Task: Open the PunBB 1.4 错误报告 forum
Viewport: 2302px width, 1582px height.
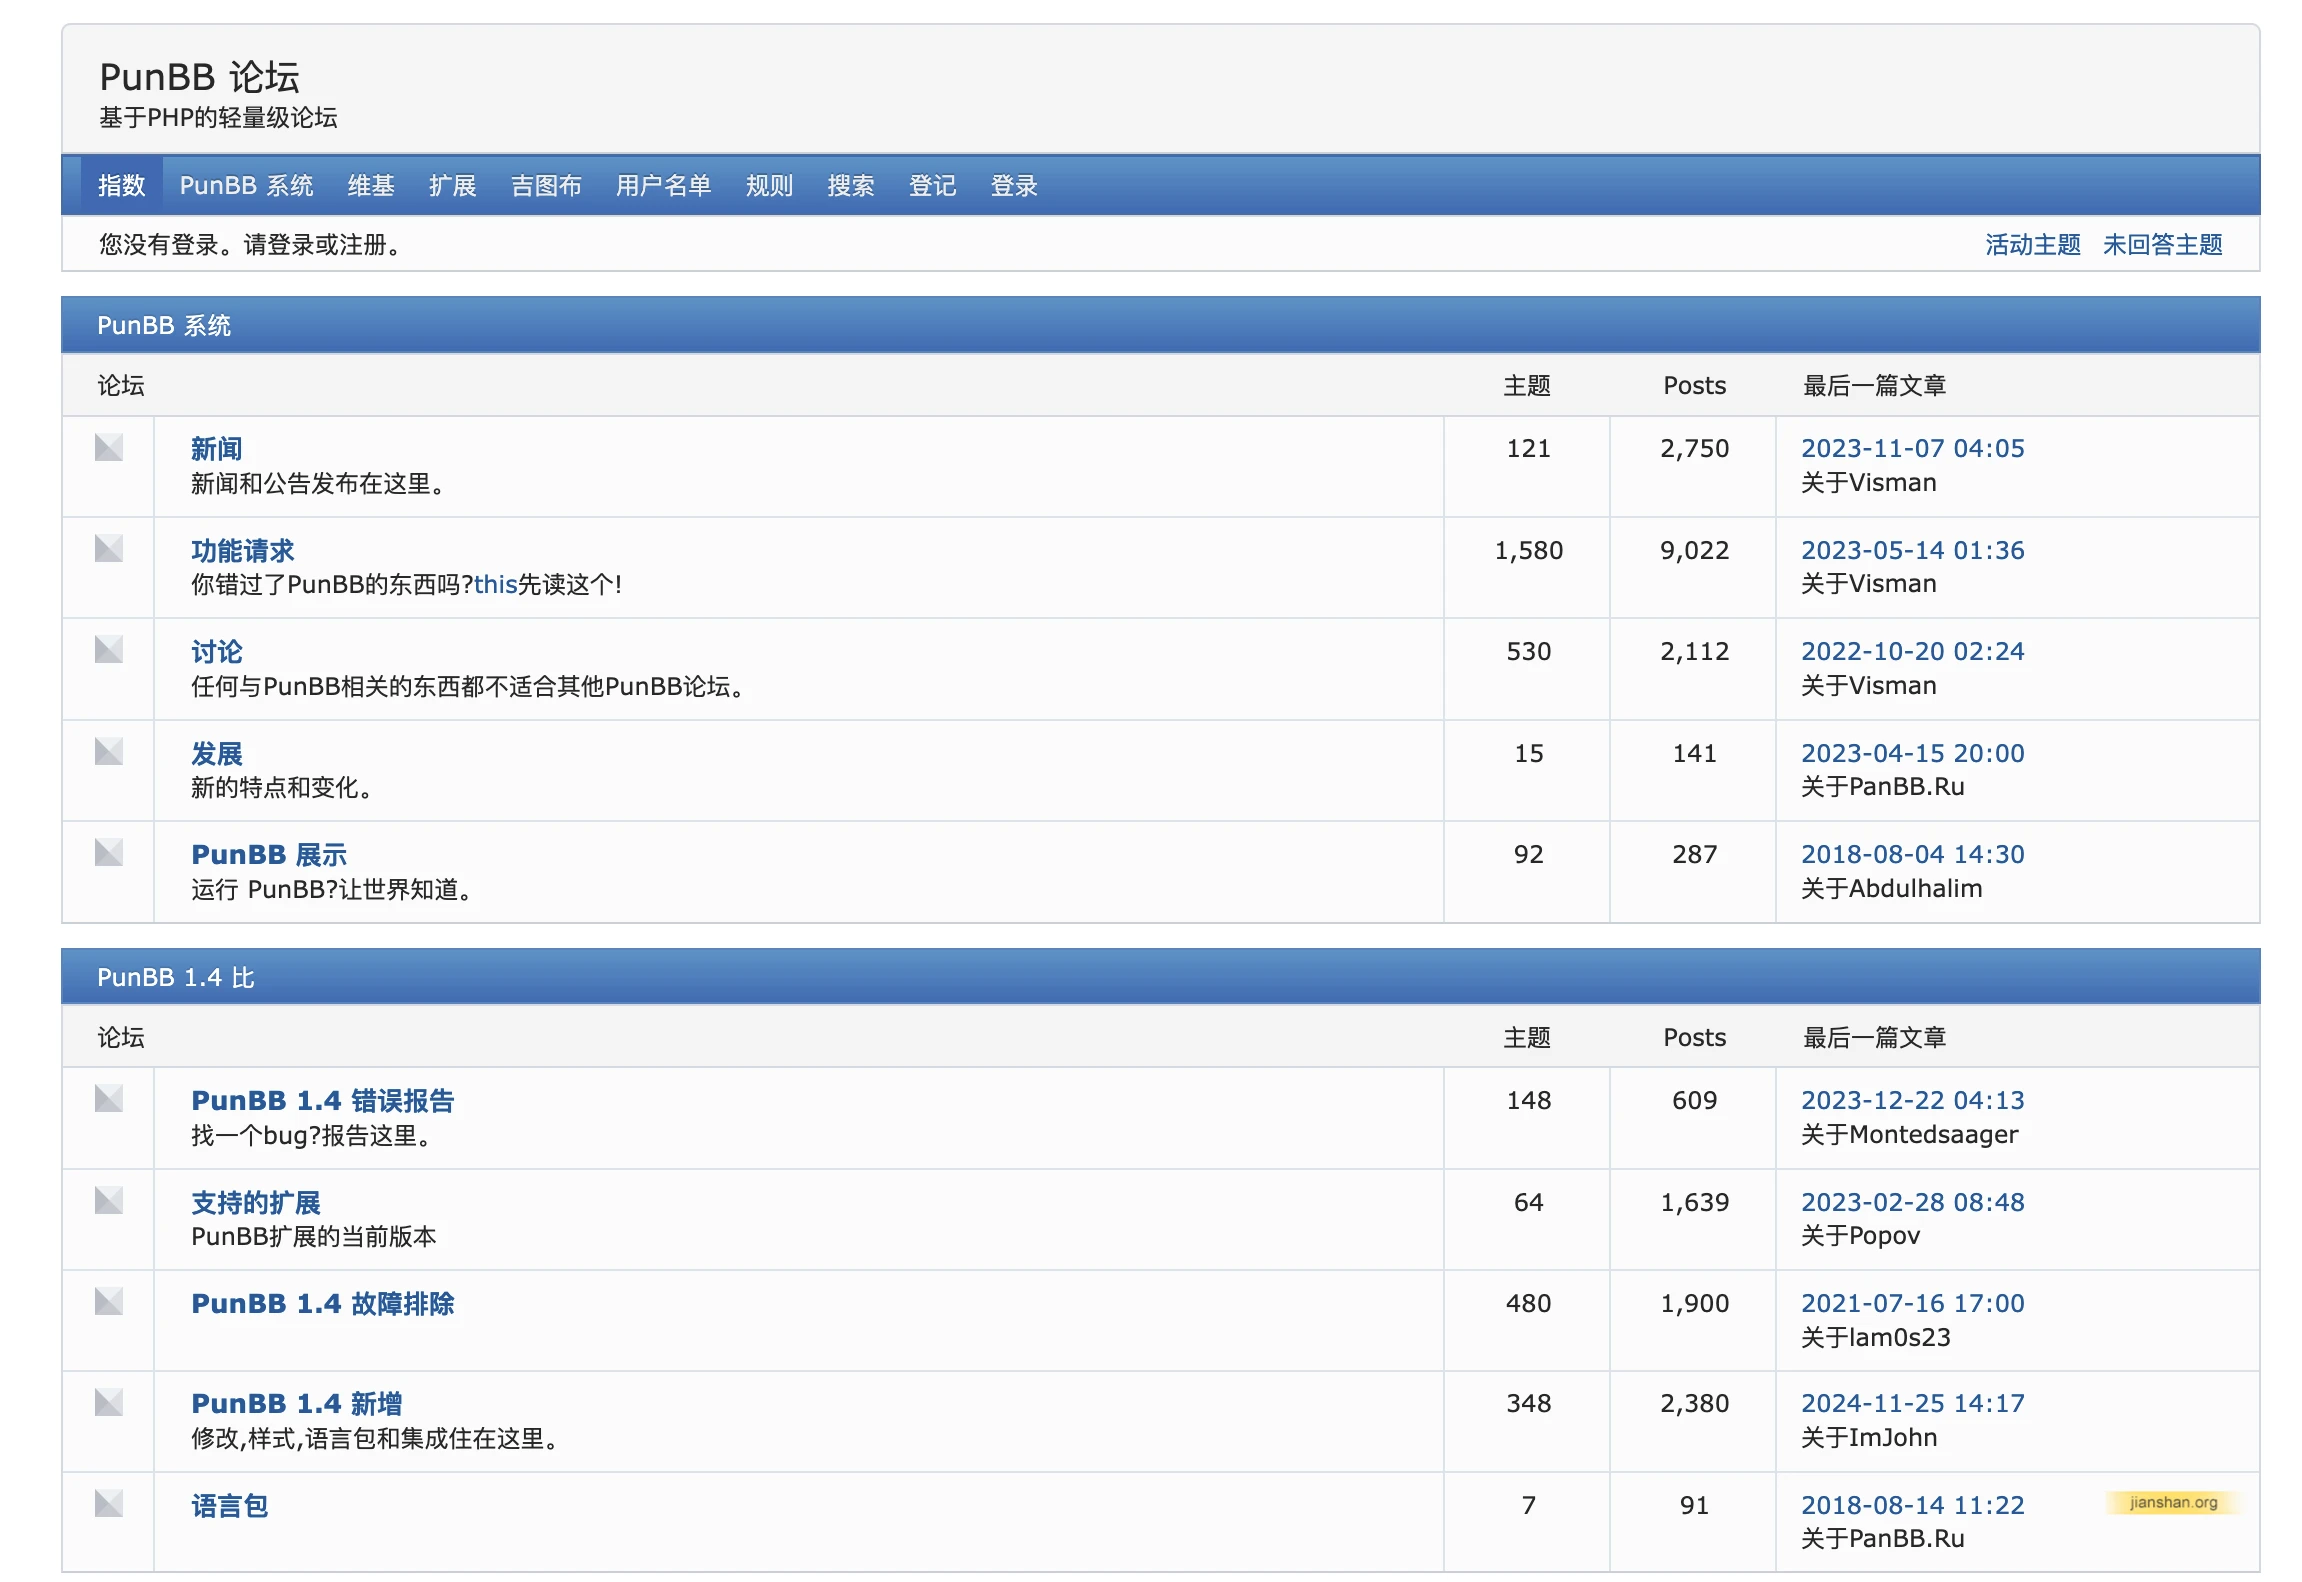Action: 323,1101
